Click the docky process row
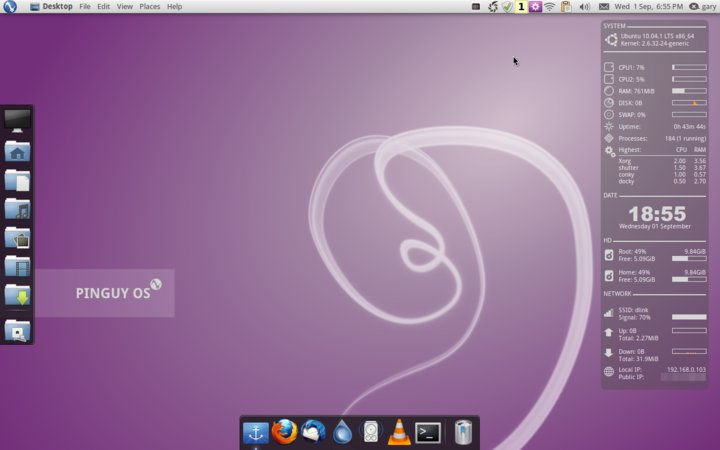The image size is (720, 450). (662, 181)
